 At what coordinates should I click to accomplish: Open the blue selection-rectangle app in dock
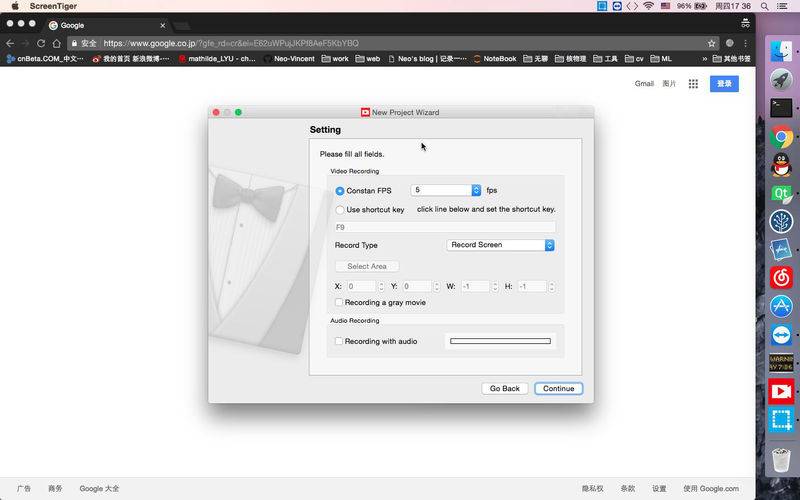(781, 420)
